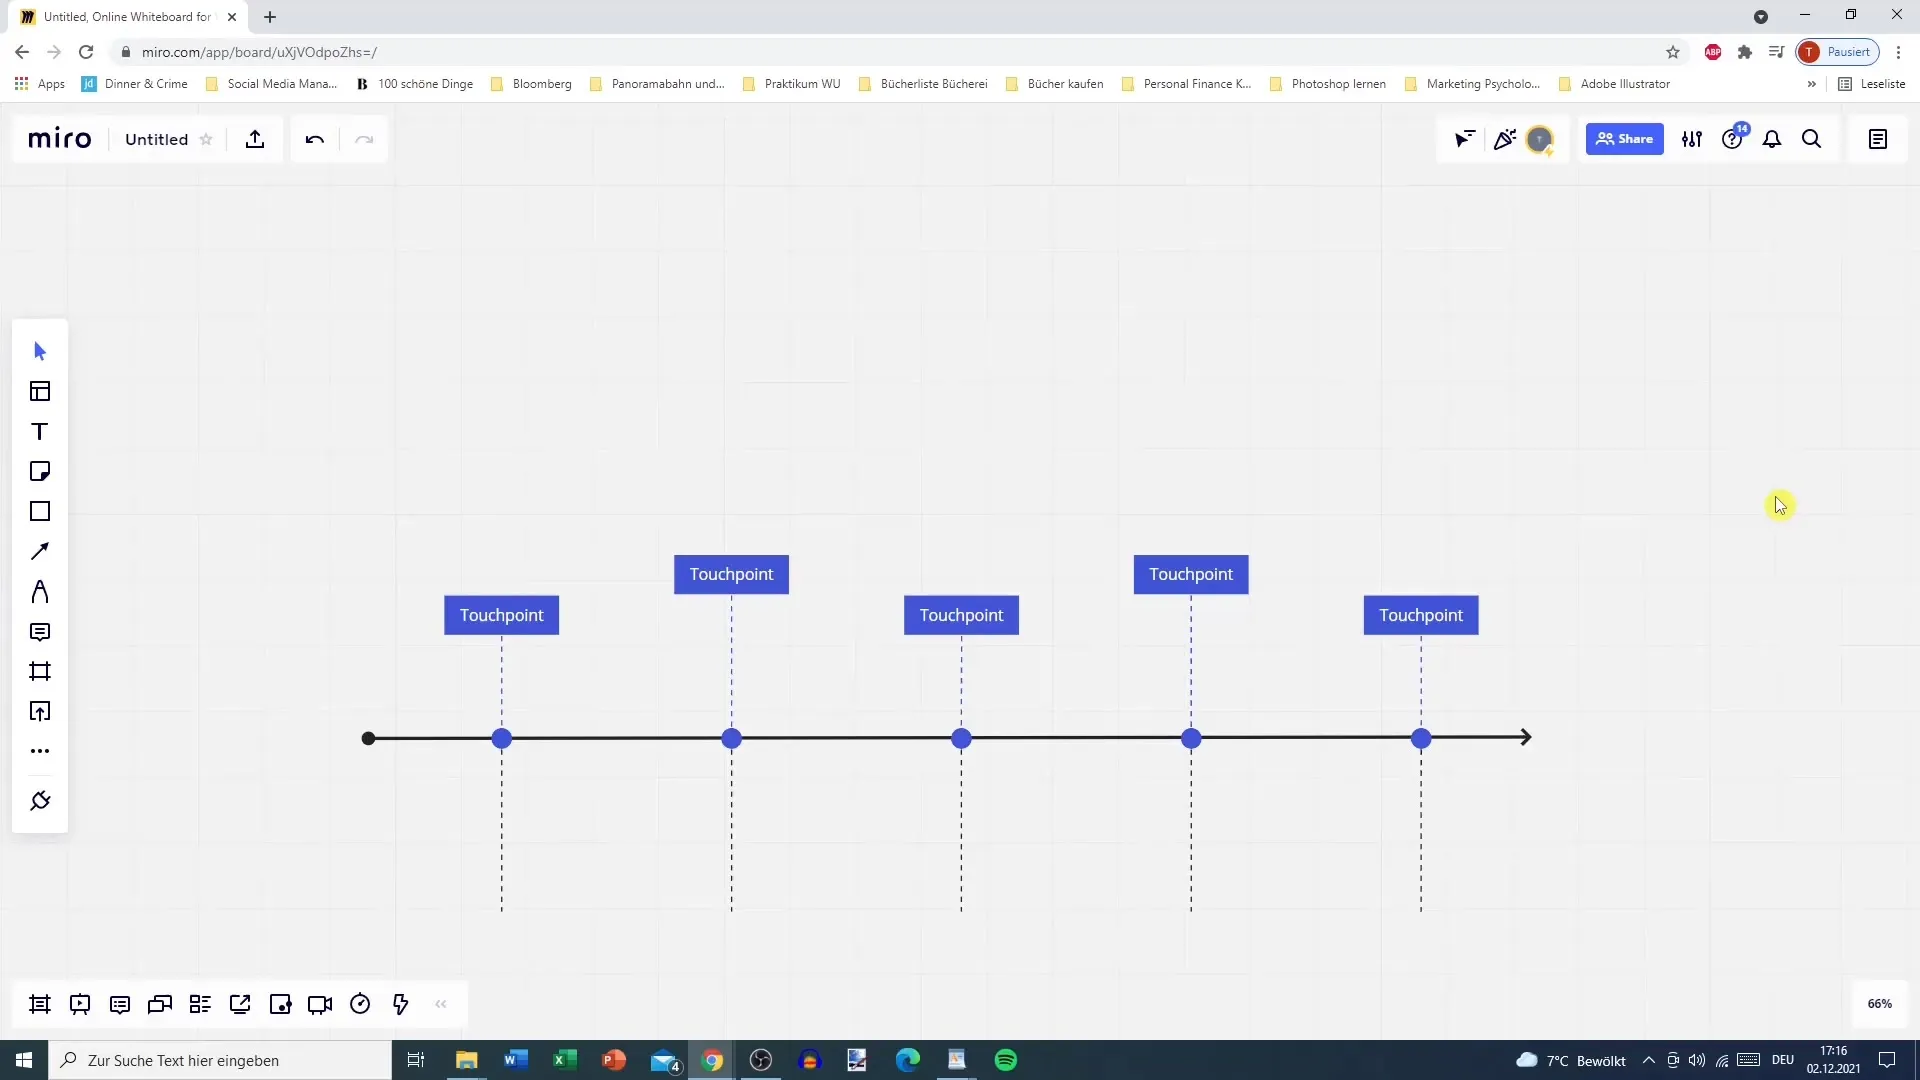
Task: Click a Touchpoint node on timeline
Action: pyautogui.click(x=501, y=738)
